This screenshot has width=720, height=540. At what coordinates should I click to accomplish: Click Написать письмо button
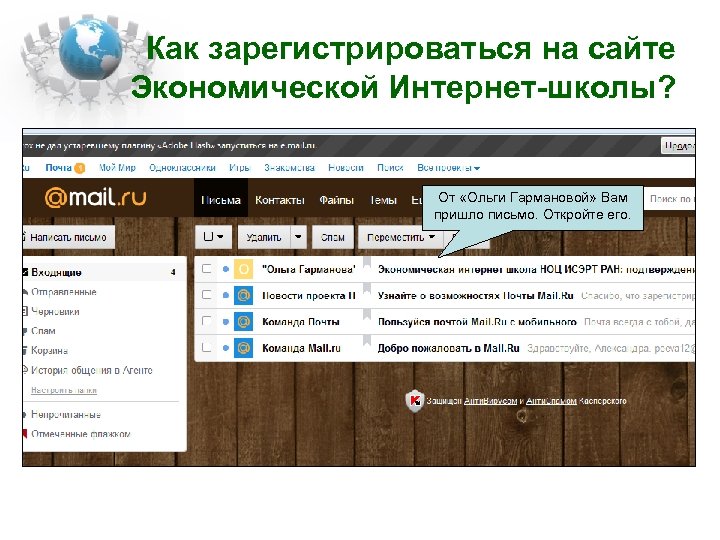68,237
